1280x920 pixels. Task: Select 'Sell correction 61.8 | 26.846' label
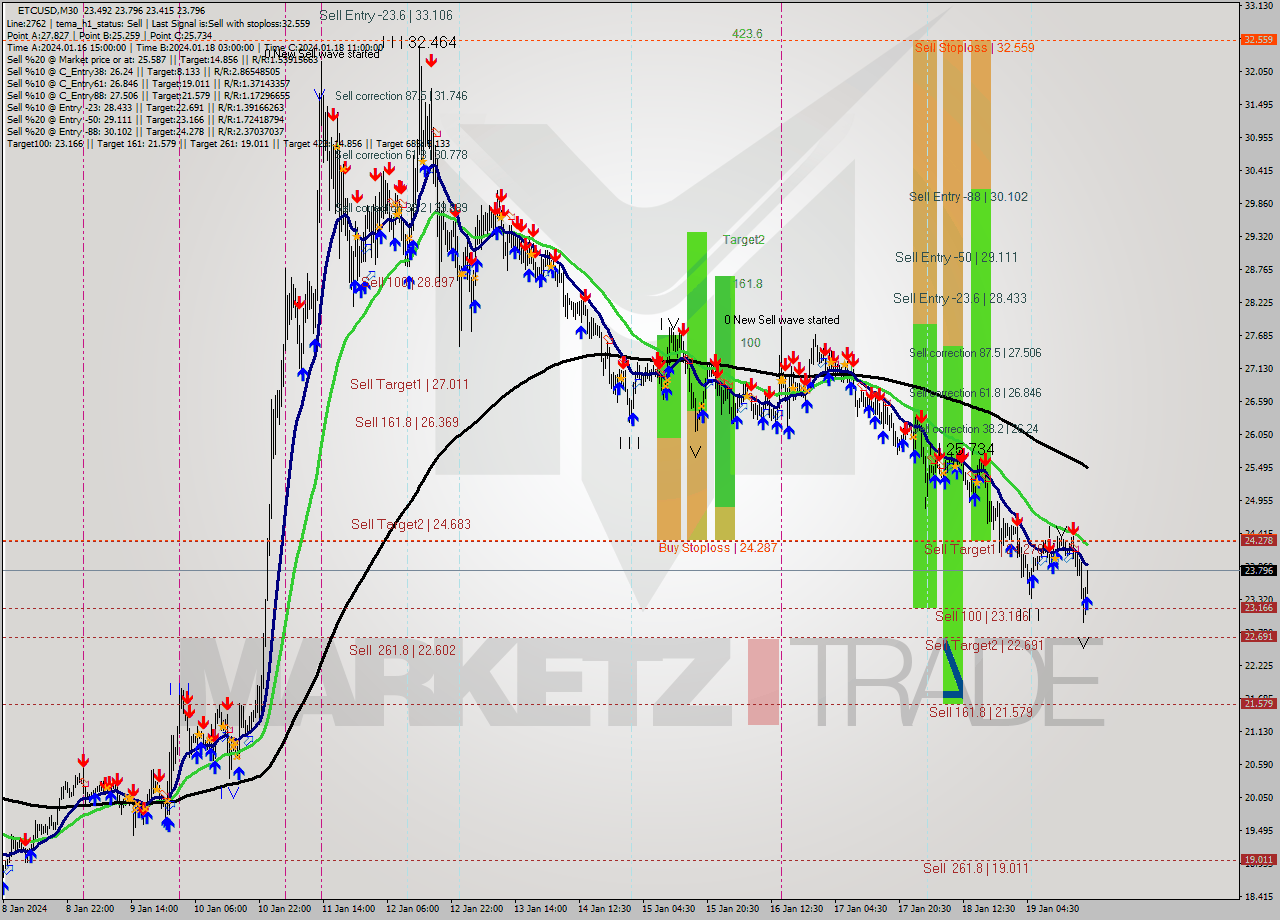(975, 393)
